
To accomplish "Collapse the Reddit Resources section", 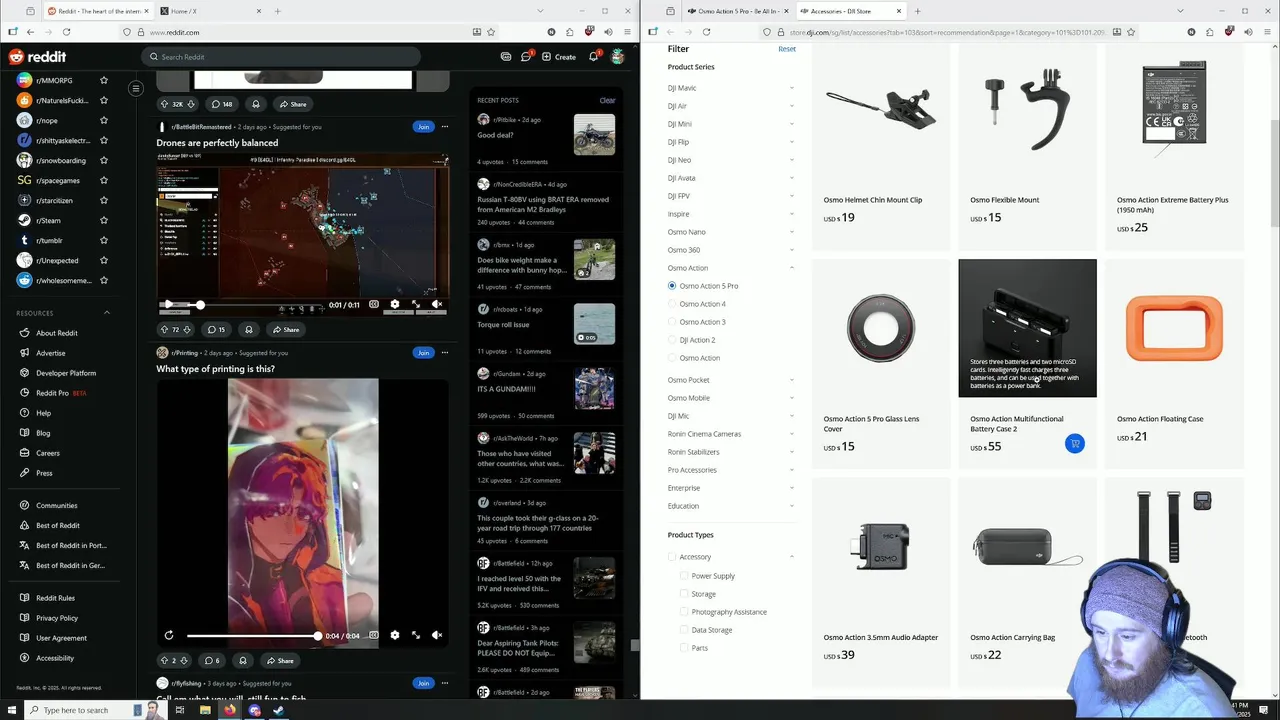I will 107,313.
